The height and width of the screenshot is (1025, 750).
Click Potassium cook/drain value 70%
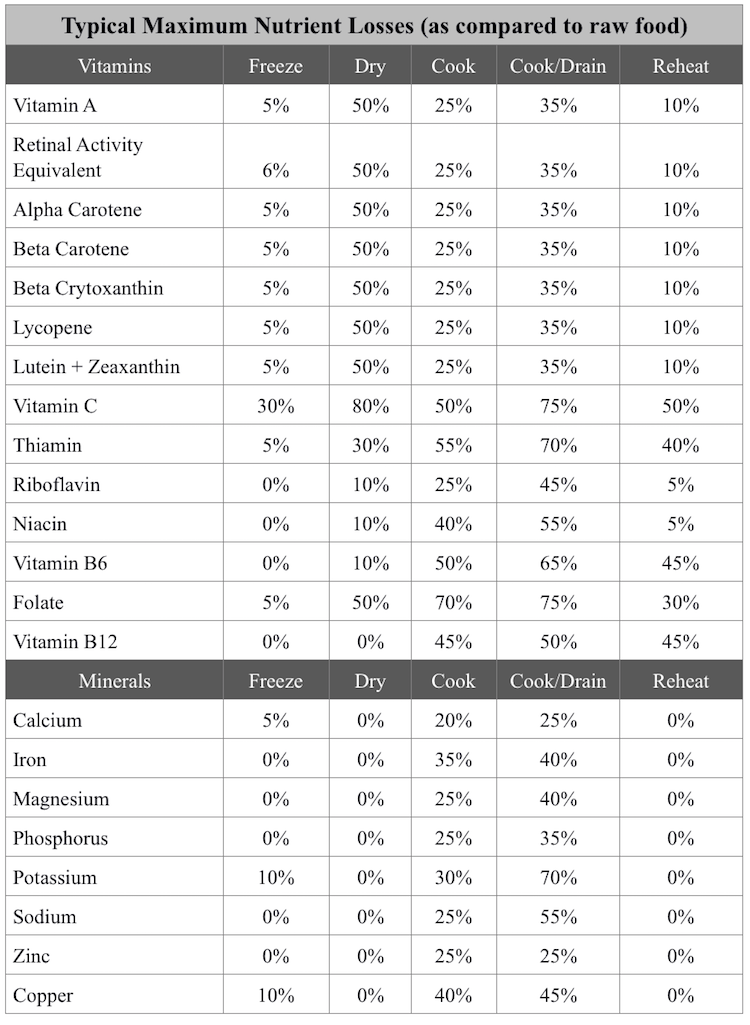coord(558,877)
